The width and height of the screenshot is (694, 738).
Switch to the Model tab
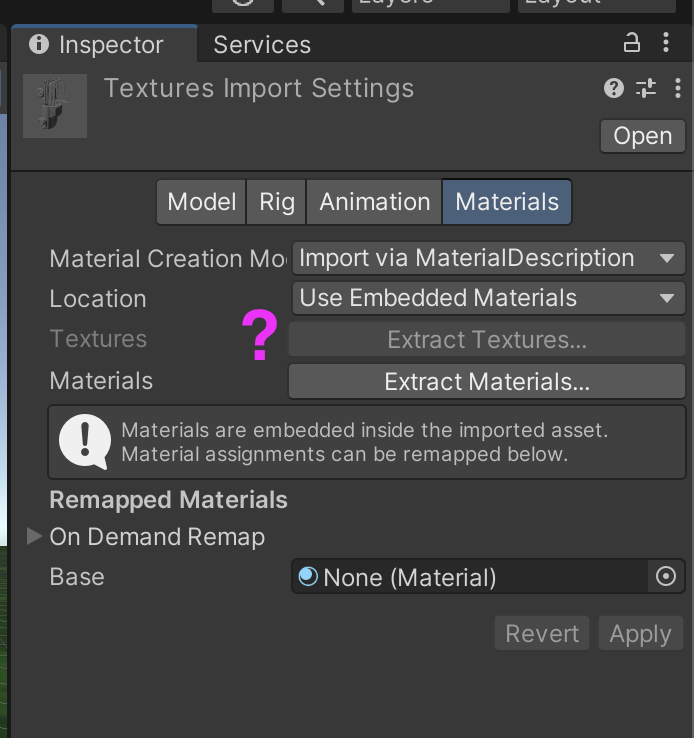pyautogui.click(x=201, y=202)
